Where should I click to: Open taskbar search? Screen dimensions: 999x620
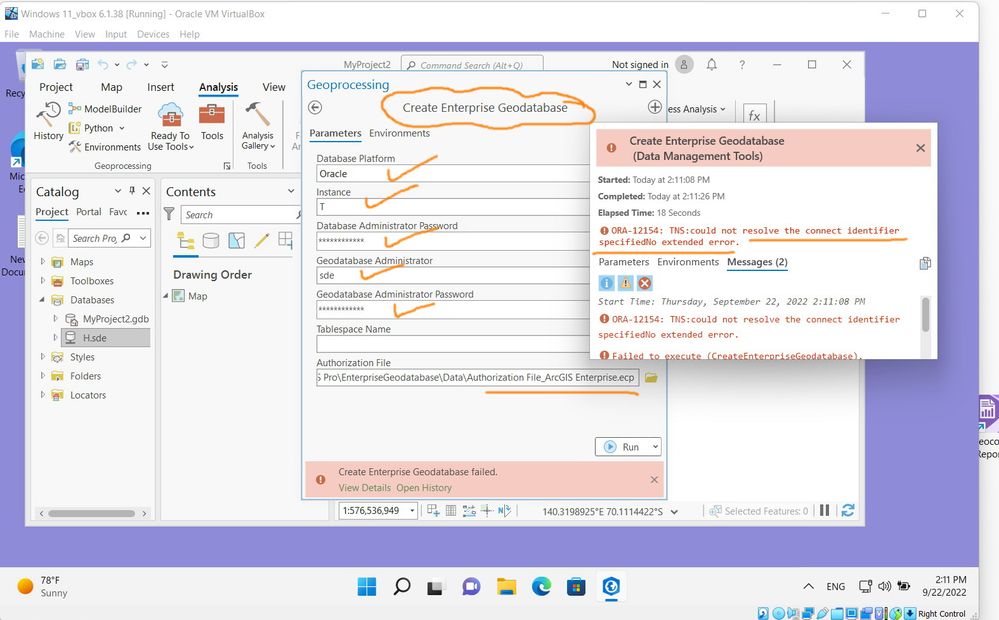402,586
